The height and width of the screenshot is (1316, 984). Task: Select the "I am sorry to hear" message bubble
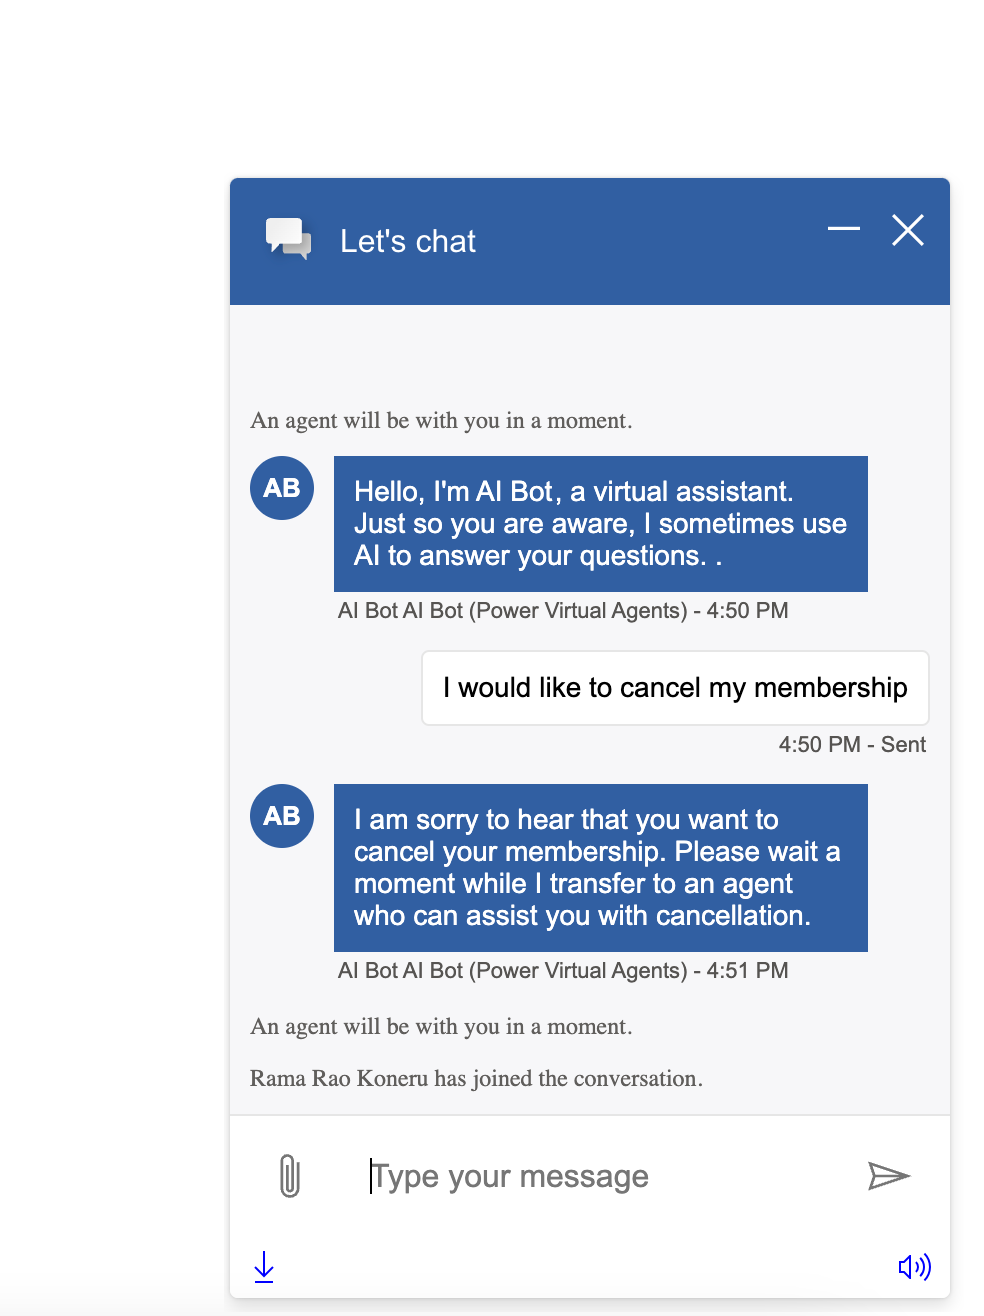click(x=600, y=868)
